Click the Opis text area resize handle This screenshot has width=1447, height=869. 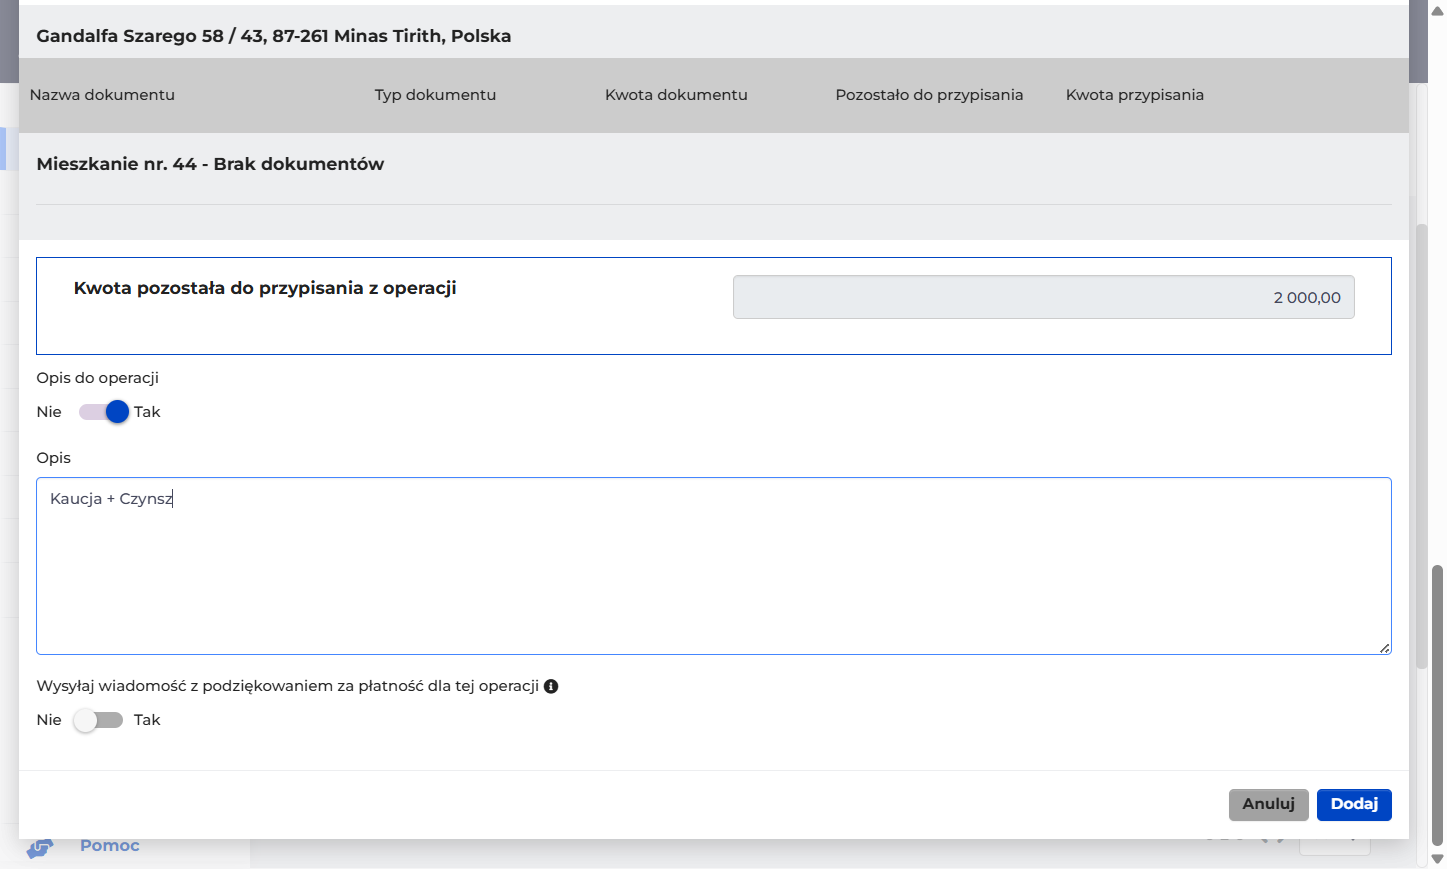pos(1384,648)
